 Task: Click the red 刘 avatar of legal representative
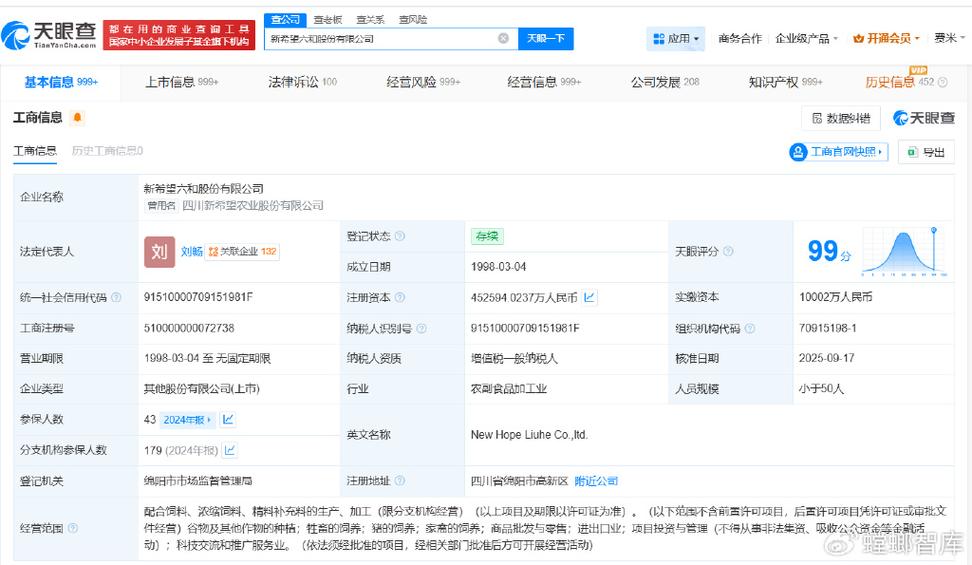[x=159, y=252]
